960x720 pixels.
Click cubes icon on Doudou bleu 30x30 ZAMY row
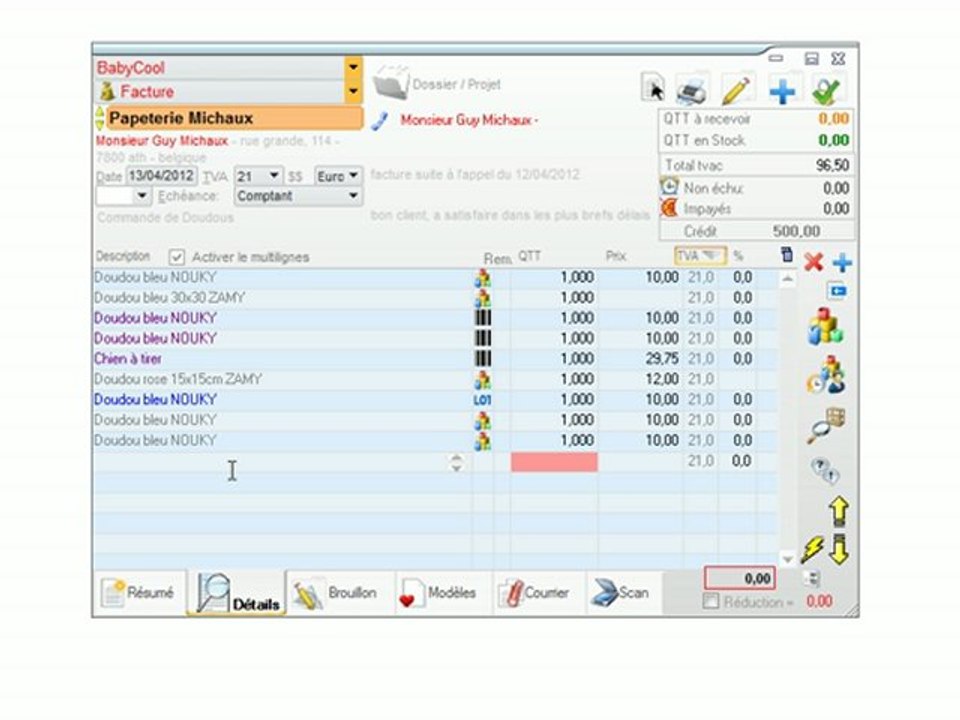(482, 298)
